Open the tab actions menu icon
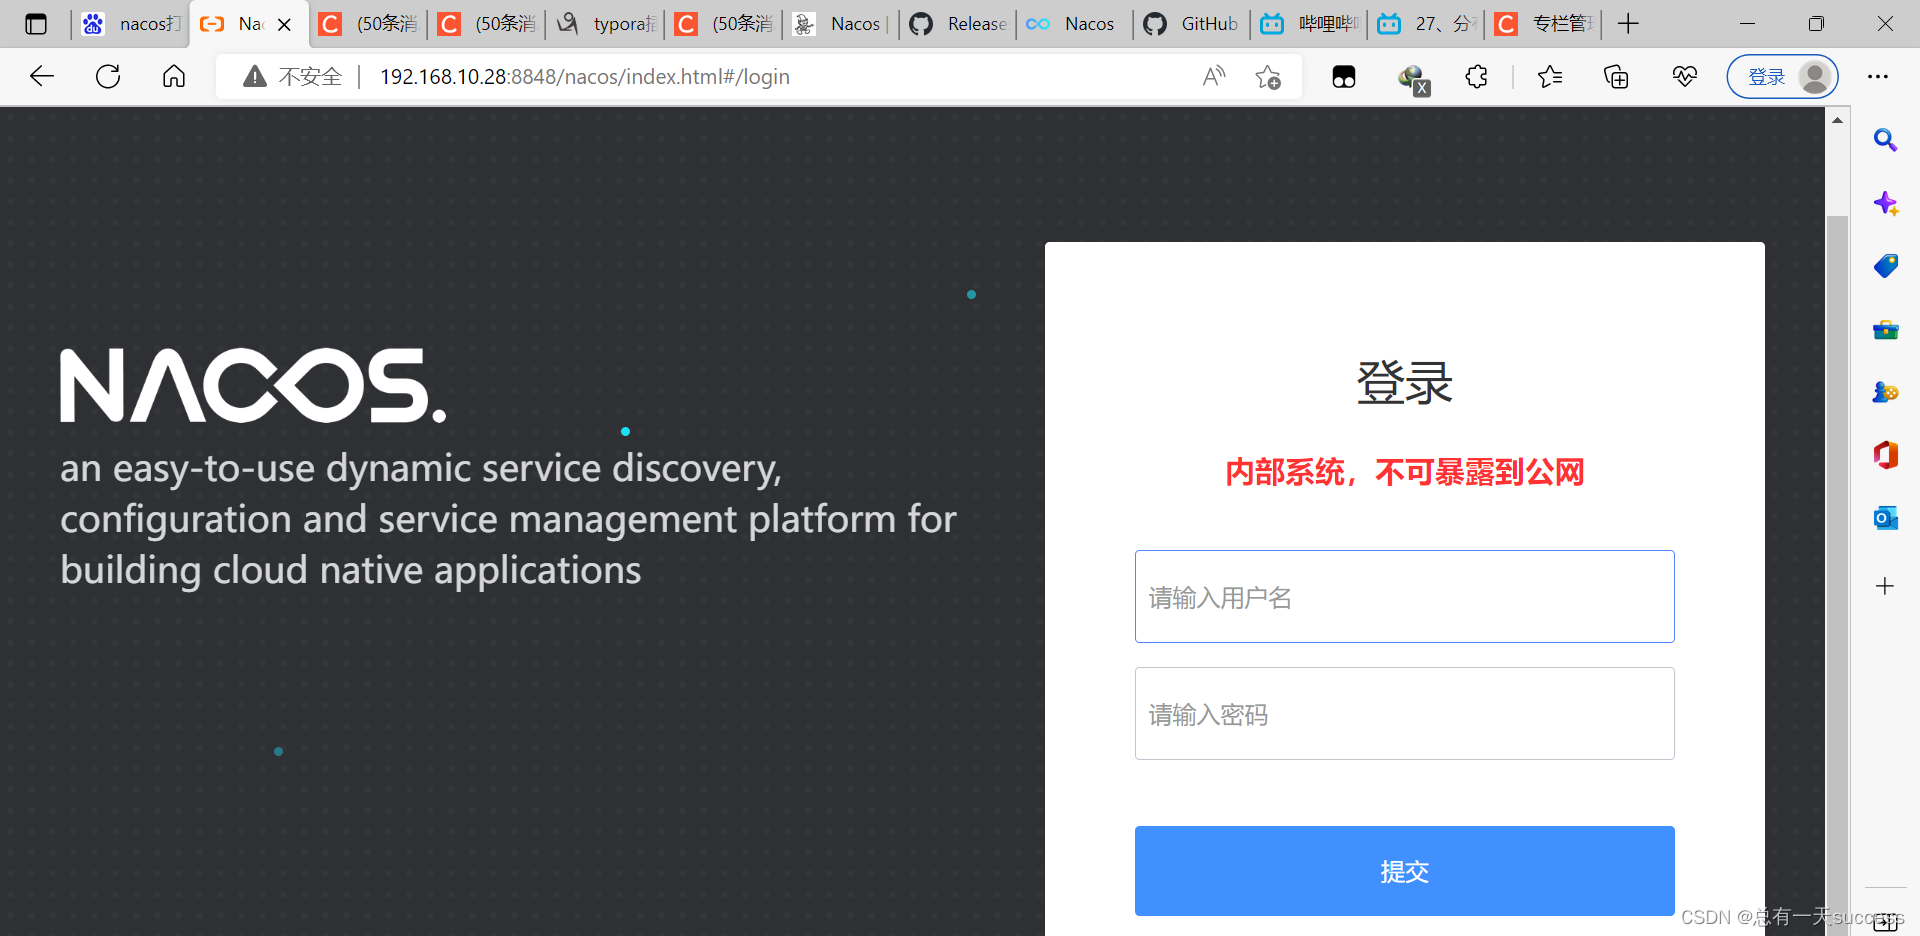 [36, 24]
